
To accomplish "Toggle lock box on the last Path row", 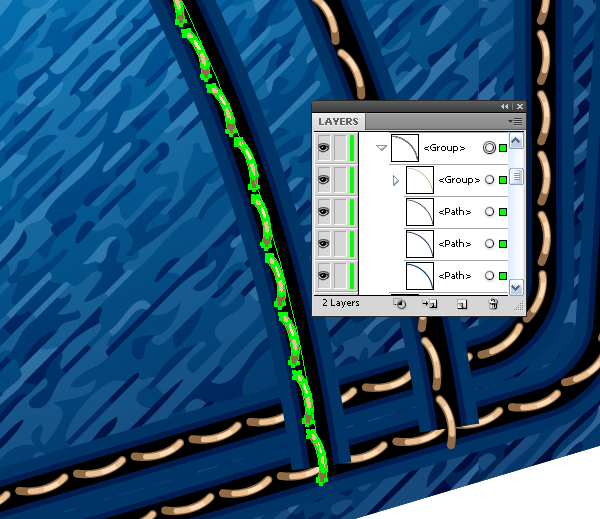I will pyautogui.click(x=340, y=276).
